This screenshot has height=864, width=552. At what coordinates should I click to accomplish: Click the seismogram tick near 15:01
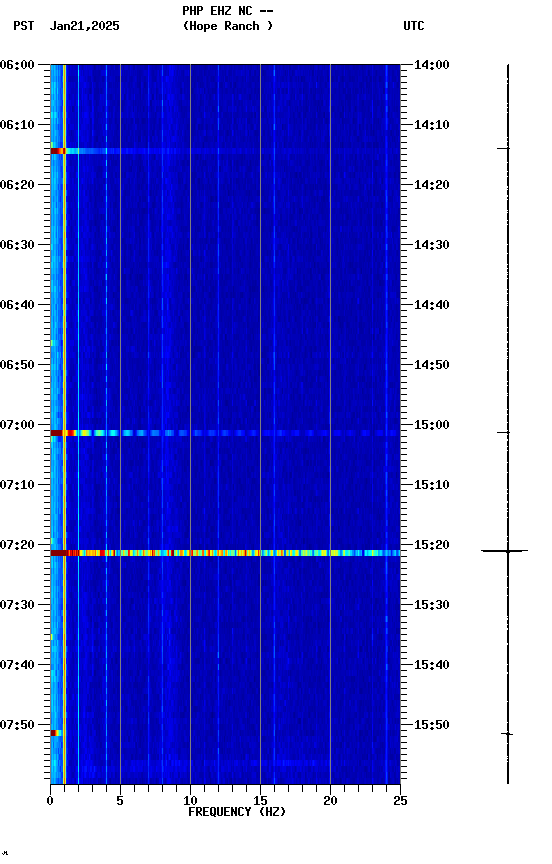pos(504,433)
